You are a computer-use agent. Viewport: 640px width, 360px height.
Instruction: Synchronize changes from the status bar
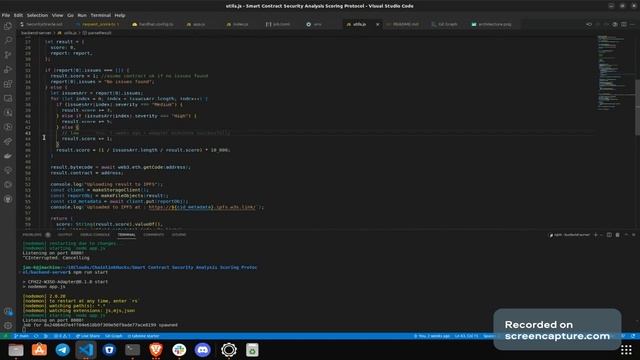pos(36,336)
